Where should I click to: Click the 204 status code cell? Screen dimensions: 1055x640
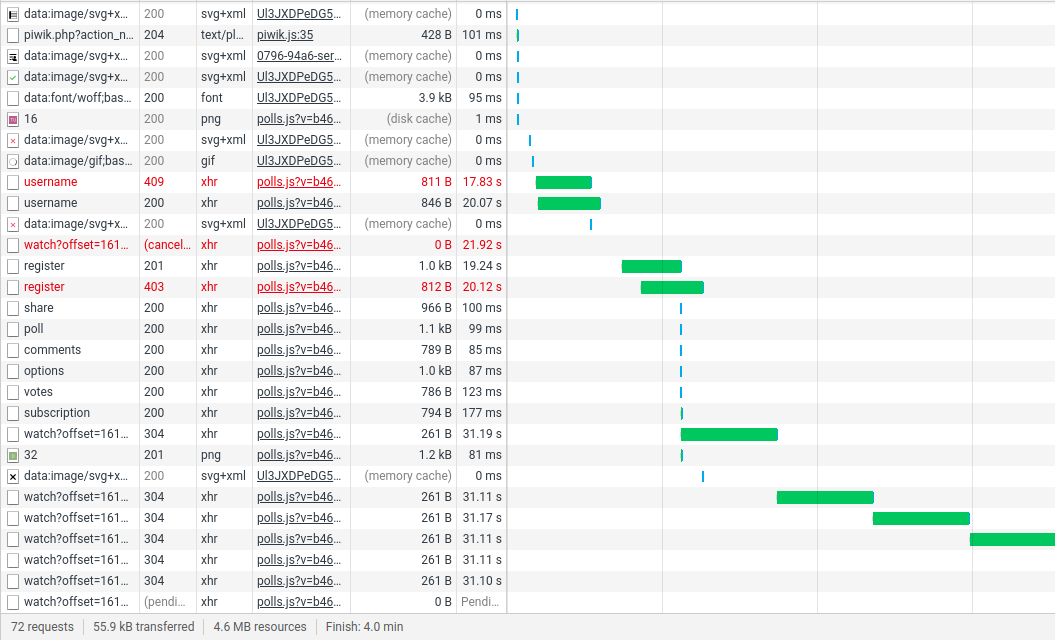tap(154, 35)
